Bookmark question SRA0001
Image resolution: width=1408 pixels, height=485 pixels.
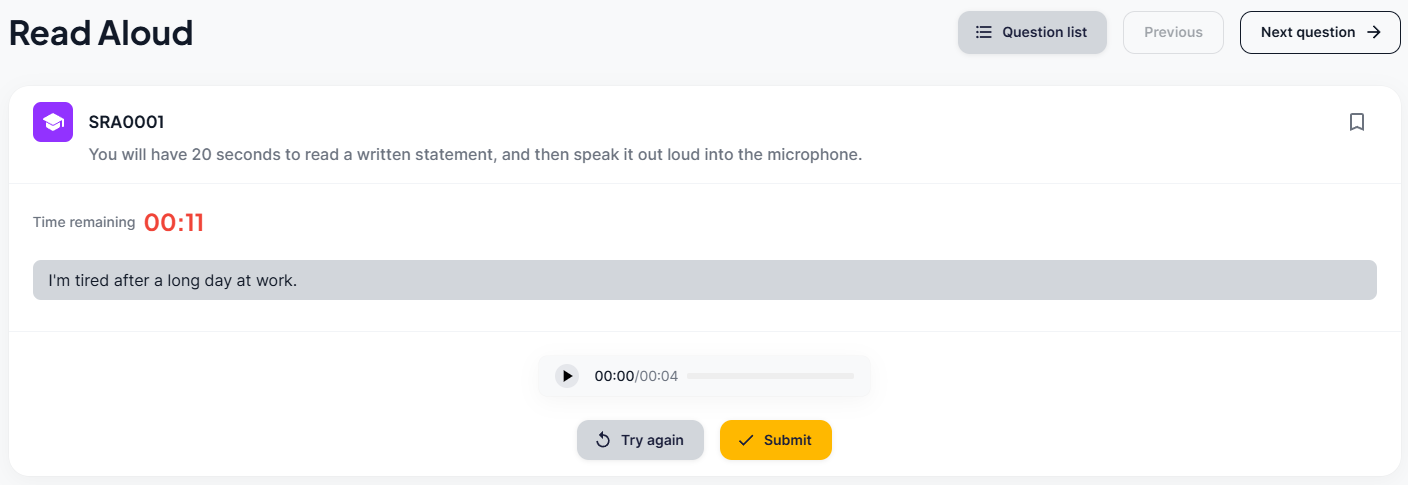point(1357,122)
